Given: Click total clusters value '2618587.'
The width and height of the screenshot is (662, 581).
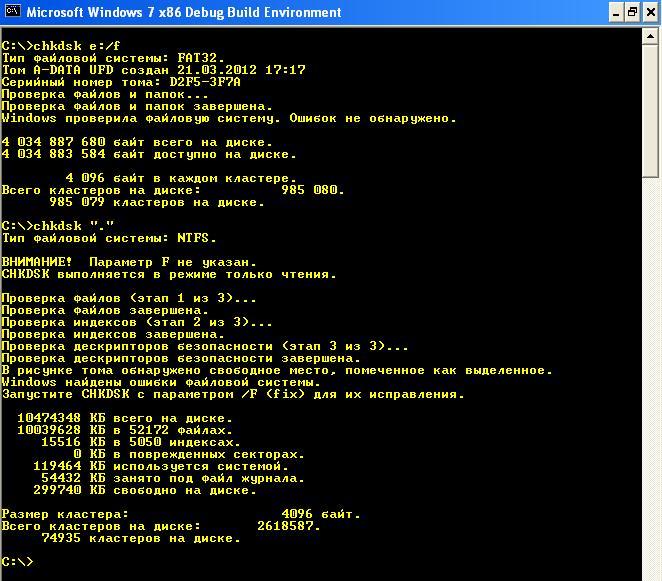Looking at the screenshot, I should click(289, 527).
